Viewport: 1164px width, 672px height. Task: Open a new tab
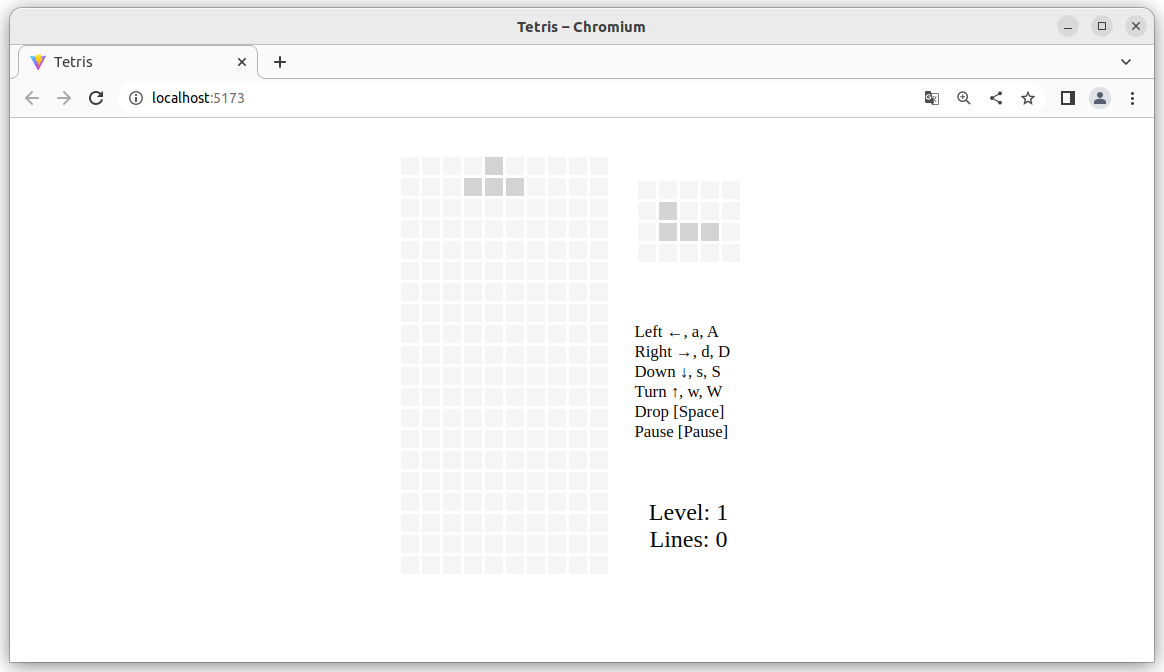(x=280, y=62)
